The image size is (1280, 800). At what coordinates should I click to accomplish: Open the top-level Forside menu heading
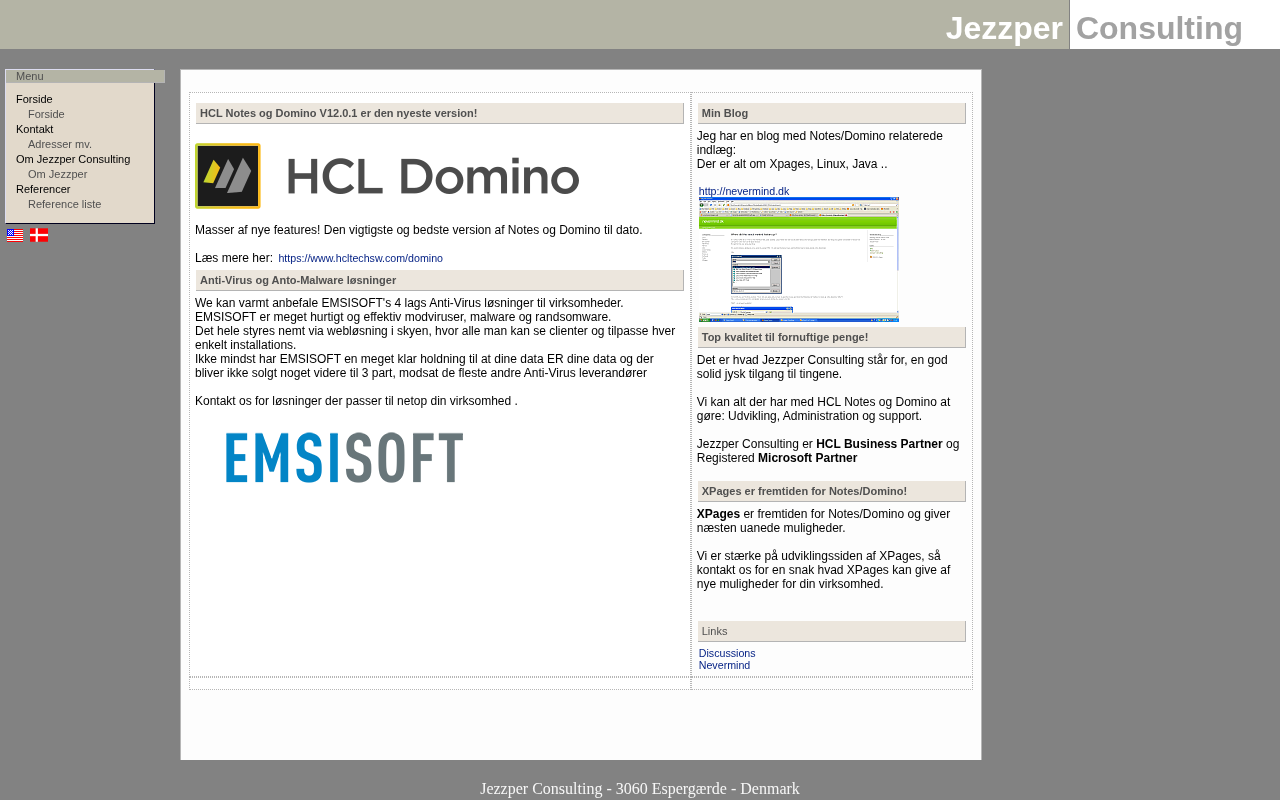tap(34, 99)
